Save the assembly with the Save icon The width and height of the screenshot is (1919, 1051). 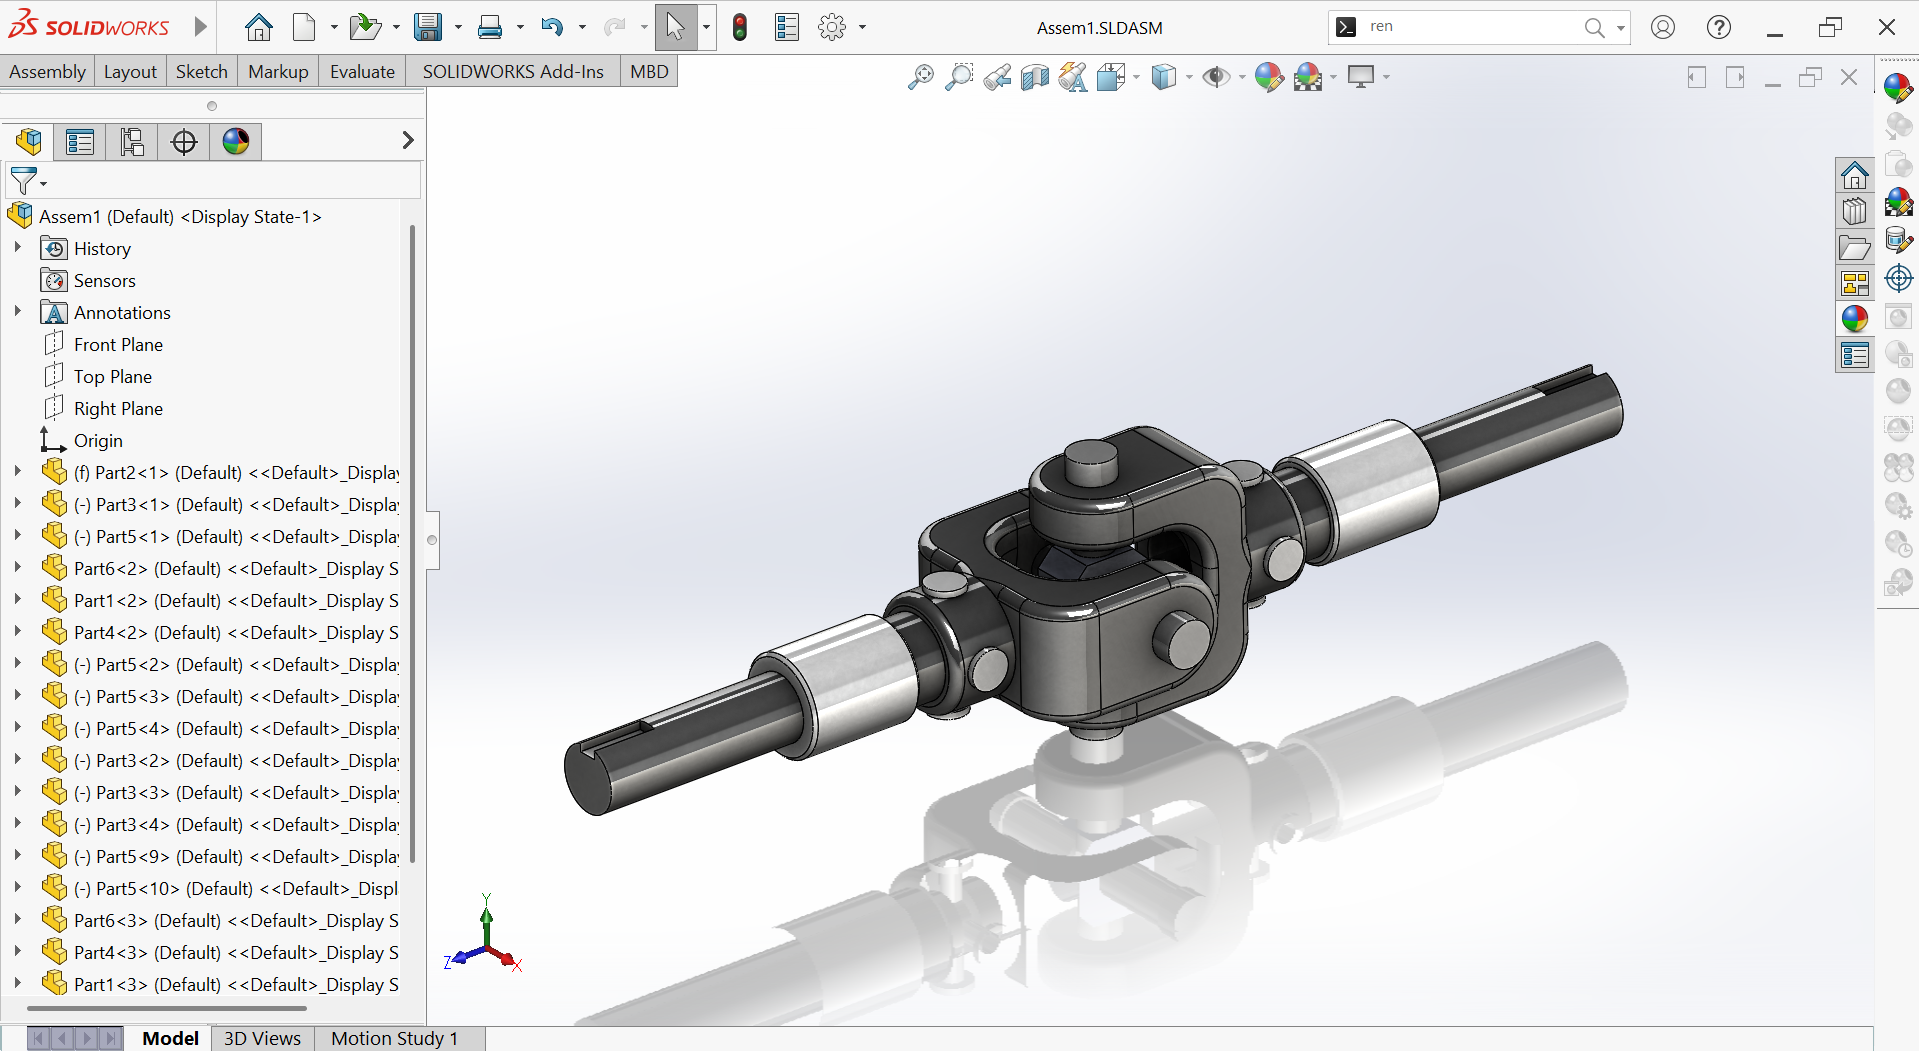[x=428, y=27]
